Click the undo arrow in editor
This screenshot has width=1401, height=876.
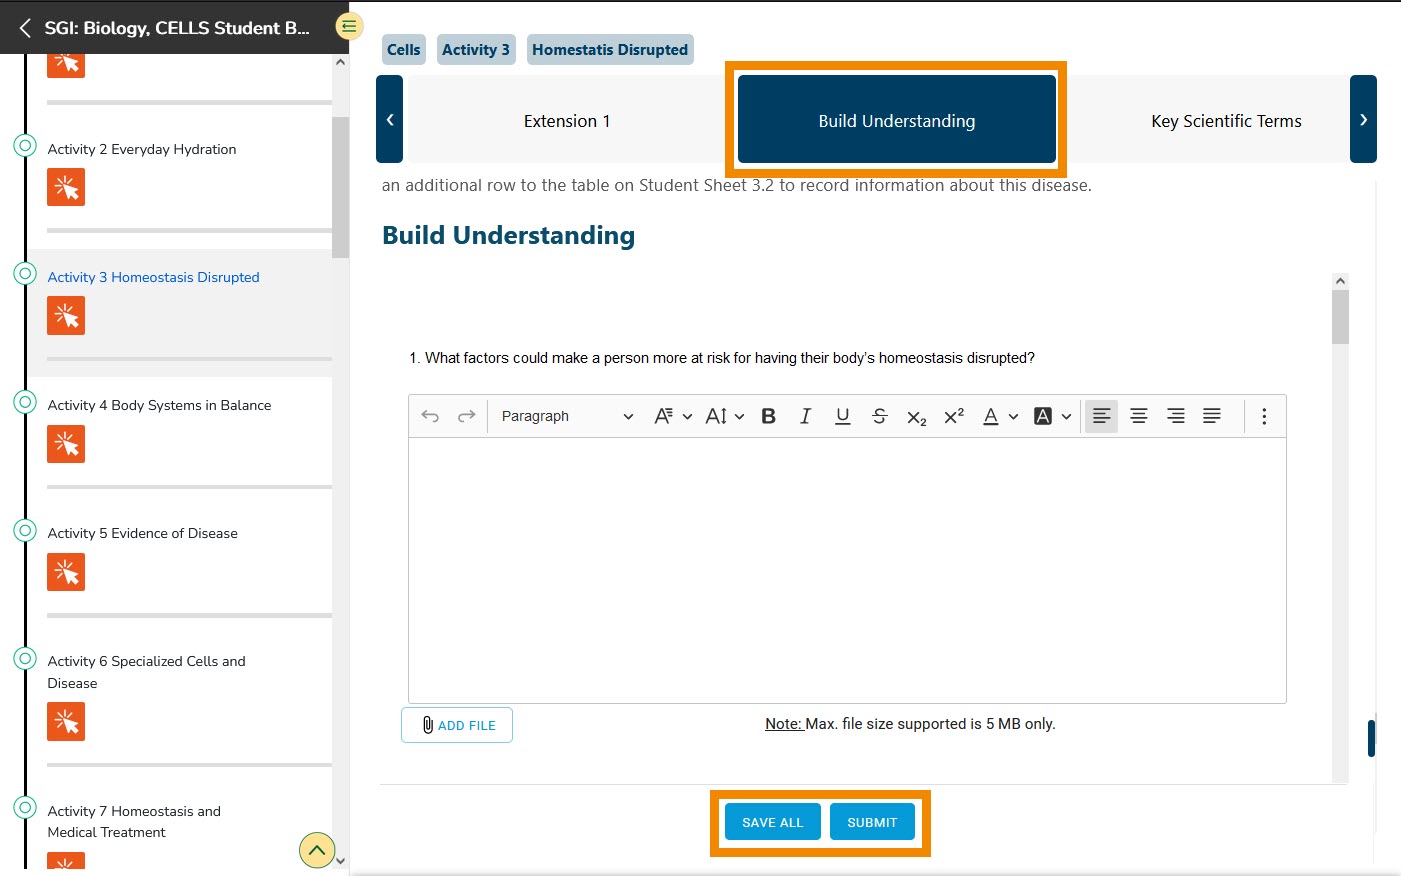point(430,416)
